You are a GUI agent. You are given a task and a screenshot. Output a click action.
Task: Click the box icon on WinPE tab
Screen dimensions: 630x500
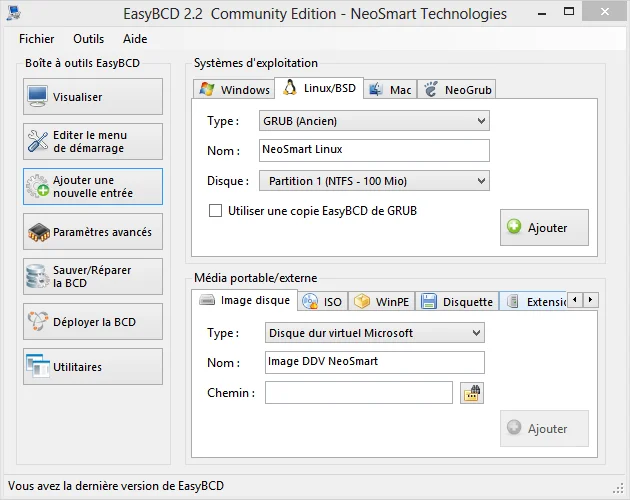coord(362,301)
